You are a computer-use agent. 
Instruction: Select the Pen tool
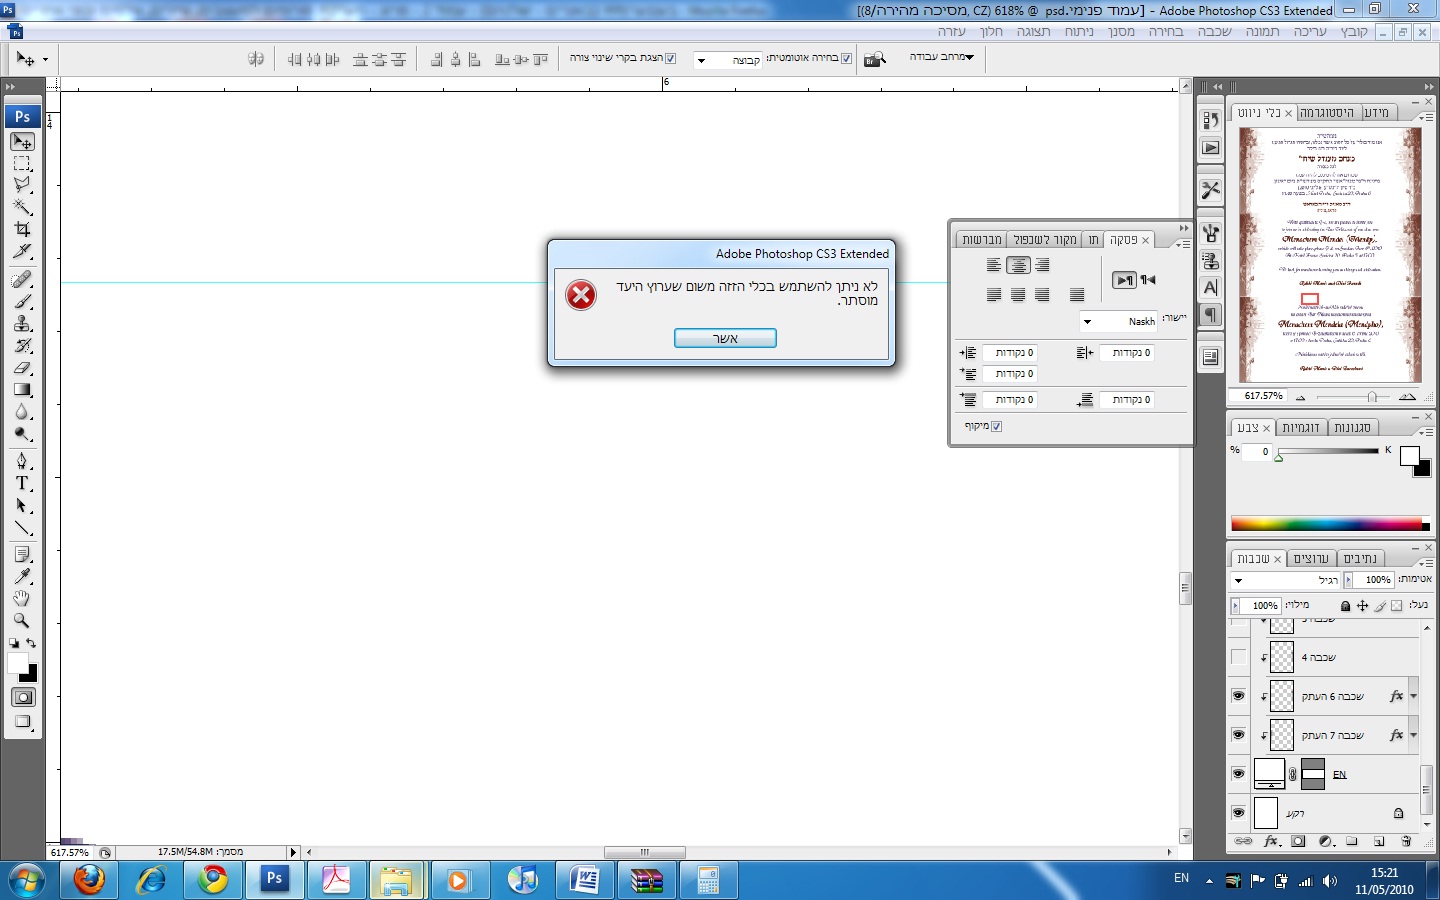[x=22, y=461]
